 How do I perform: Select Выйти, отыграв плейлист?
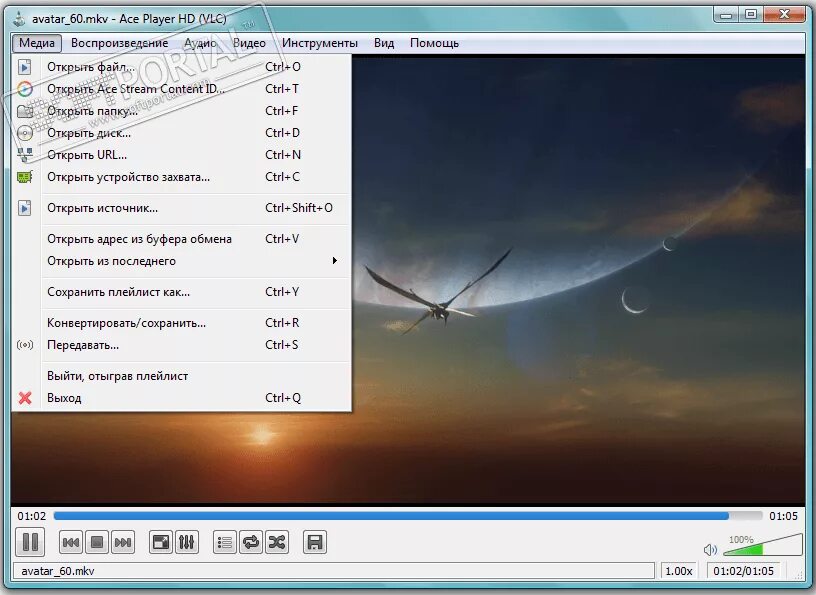point(181,376)
